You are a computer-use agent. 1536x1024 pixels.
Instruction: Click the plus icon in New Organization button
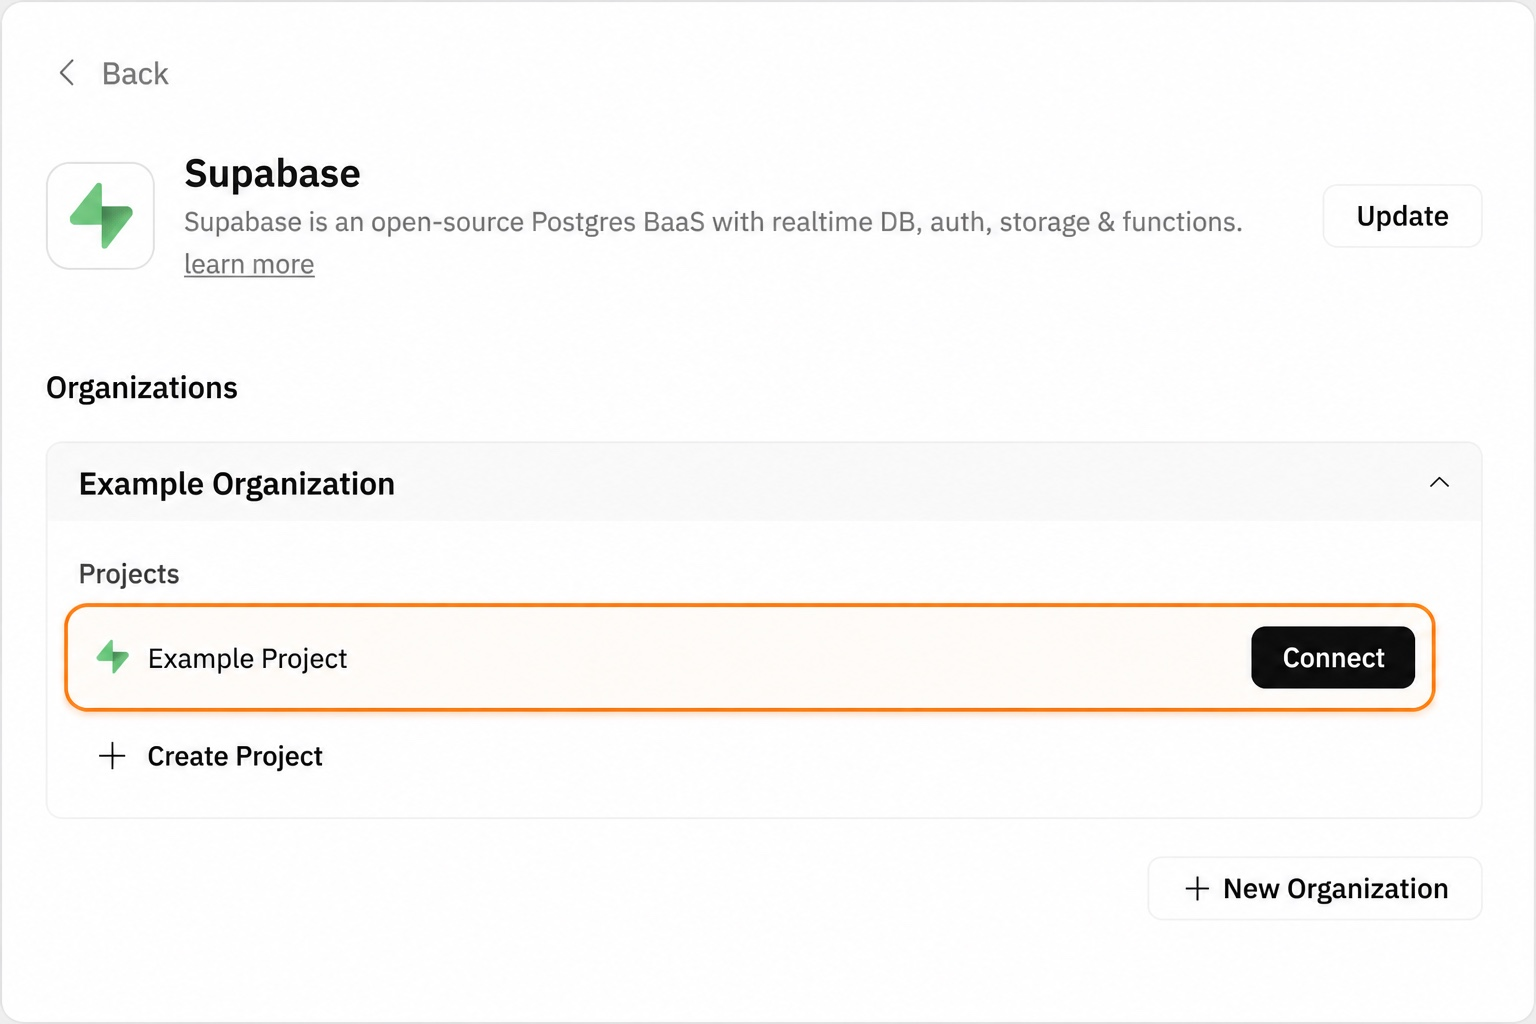(1197, 888)
